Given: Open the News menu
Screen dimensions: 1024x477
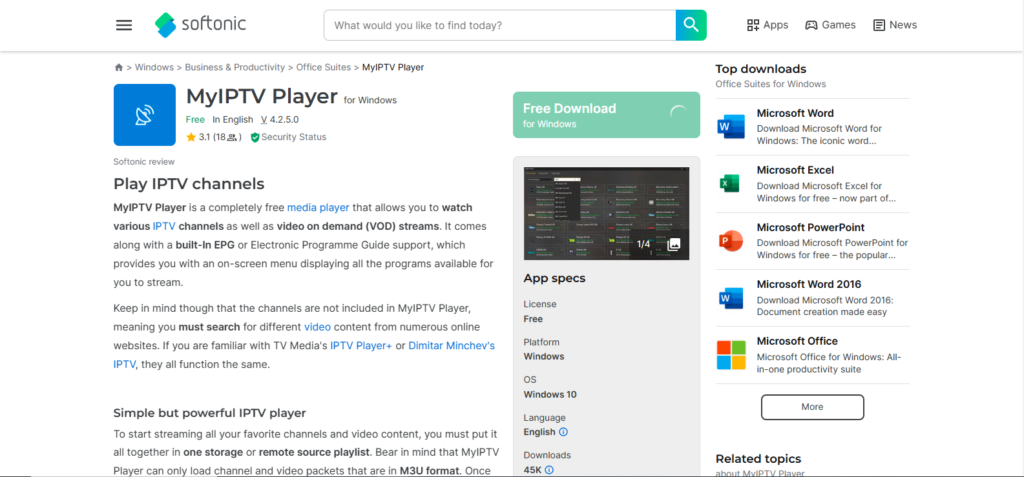Looking at the screenshot, I should point(895,25).
